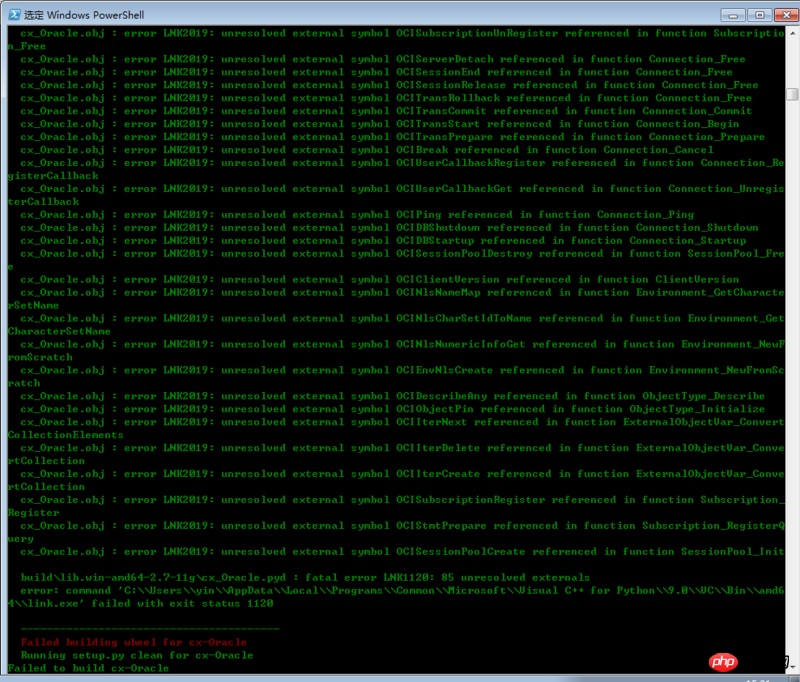Click the OCINlsNumericInfoGet error line

[x=396, y=350]
